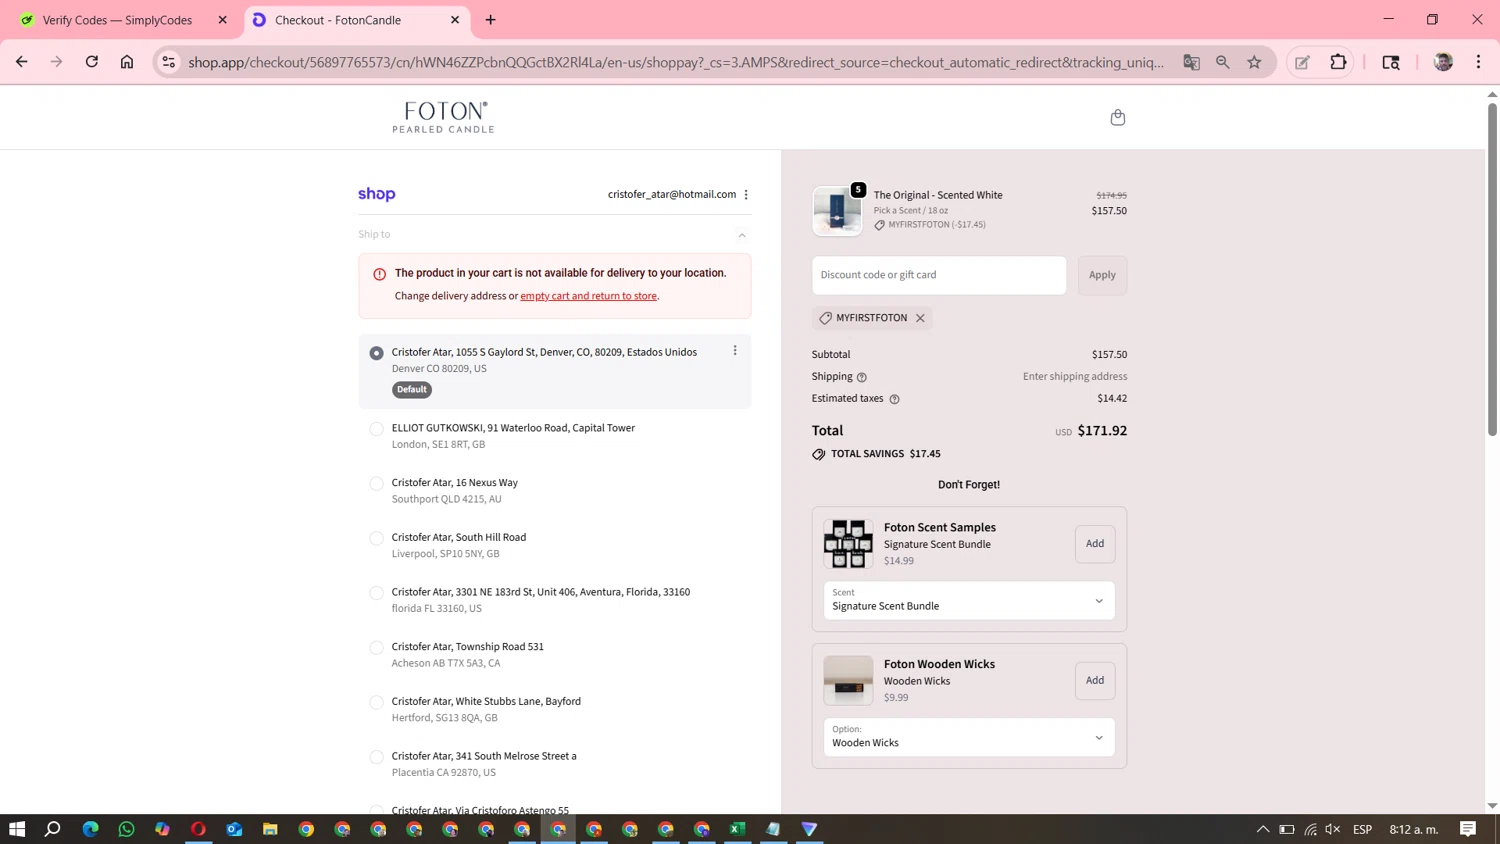Reload the checkout page
This screenshot has width=1500, height=844.
(92, 62)
